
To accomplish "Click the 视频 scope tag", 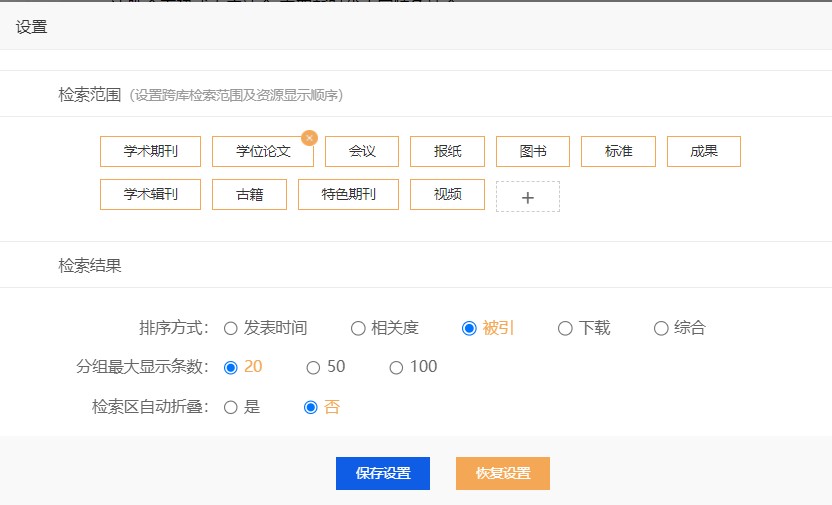I will (x=447, y=194).
